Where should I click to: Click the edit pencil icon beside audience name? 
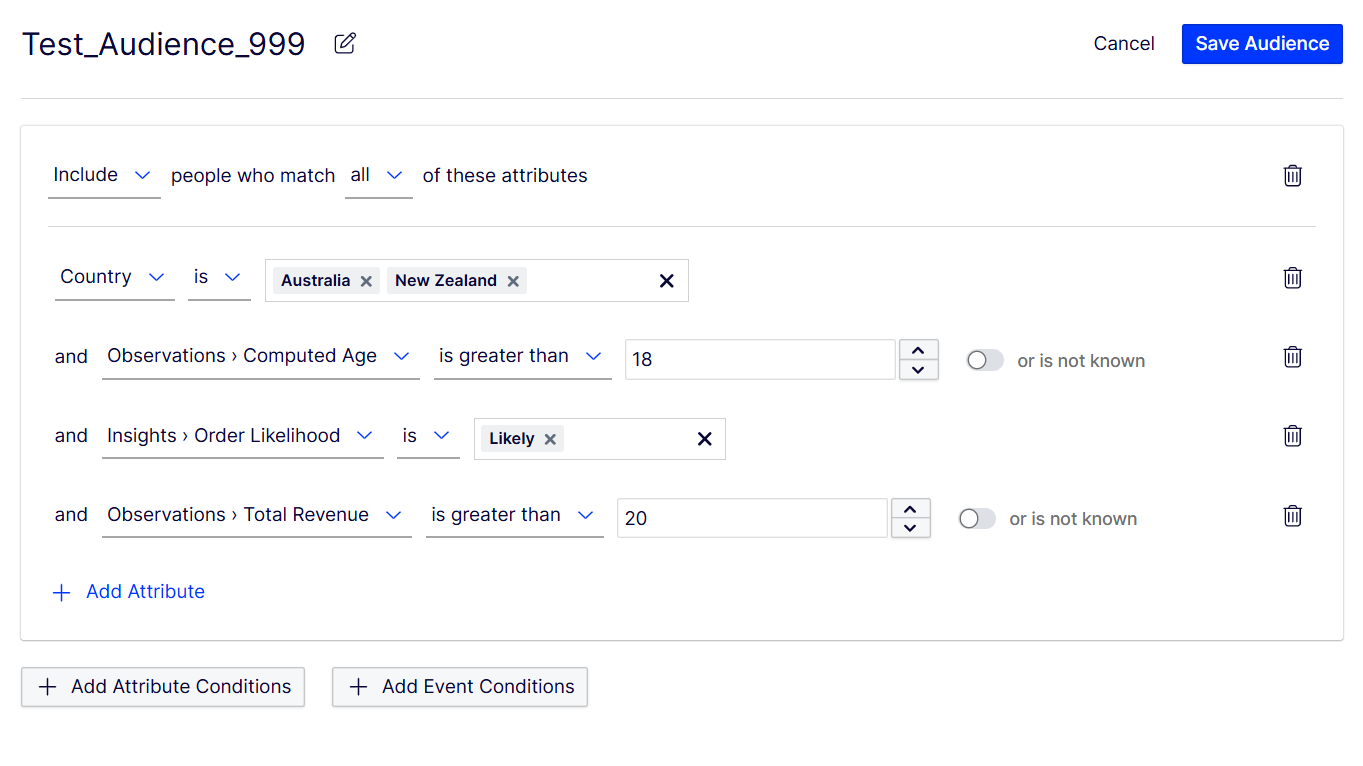coord(345,43)
